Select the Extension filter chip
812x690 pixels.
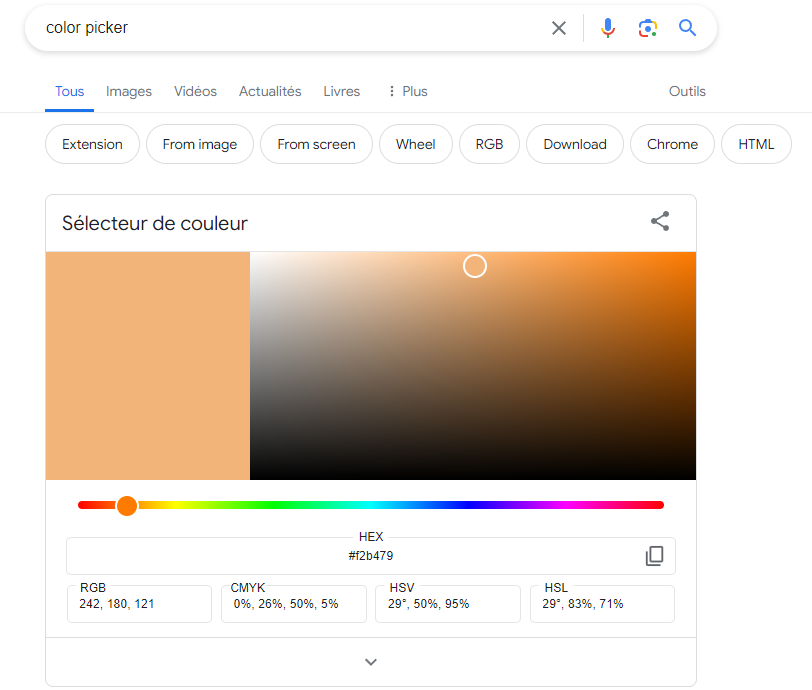click(92, 144)
